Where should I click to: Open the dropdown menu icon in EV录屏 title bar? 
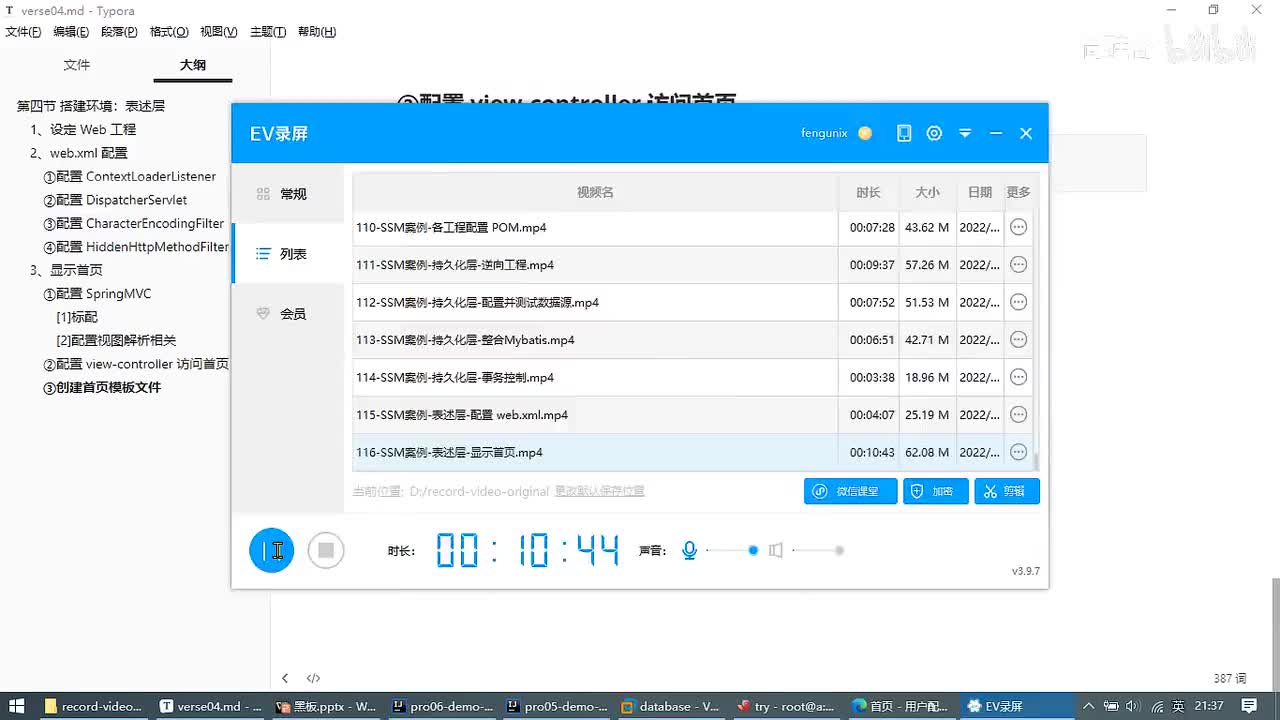pyautogui.click(x=965, y=133)
